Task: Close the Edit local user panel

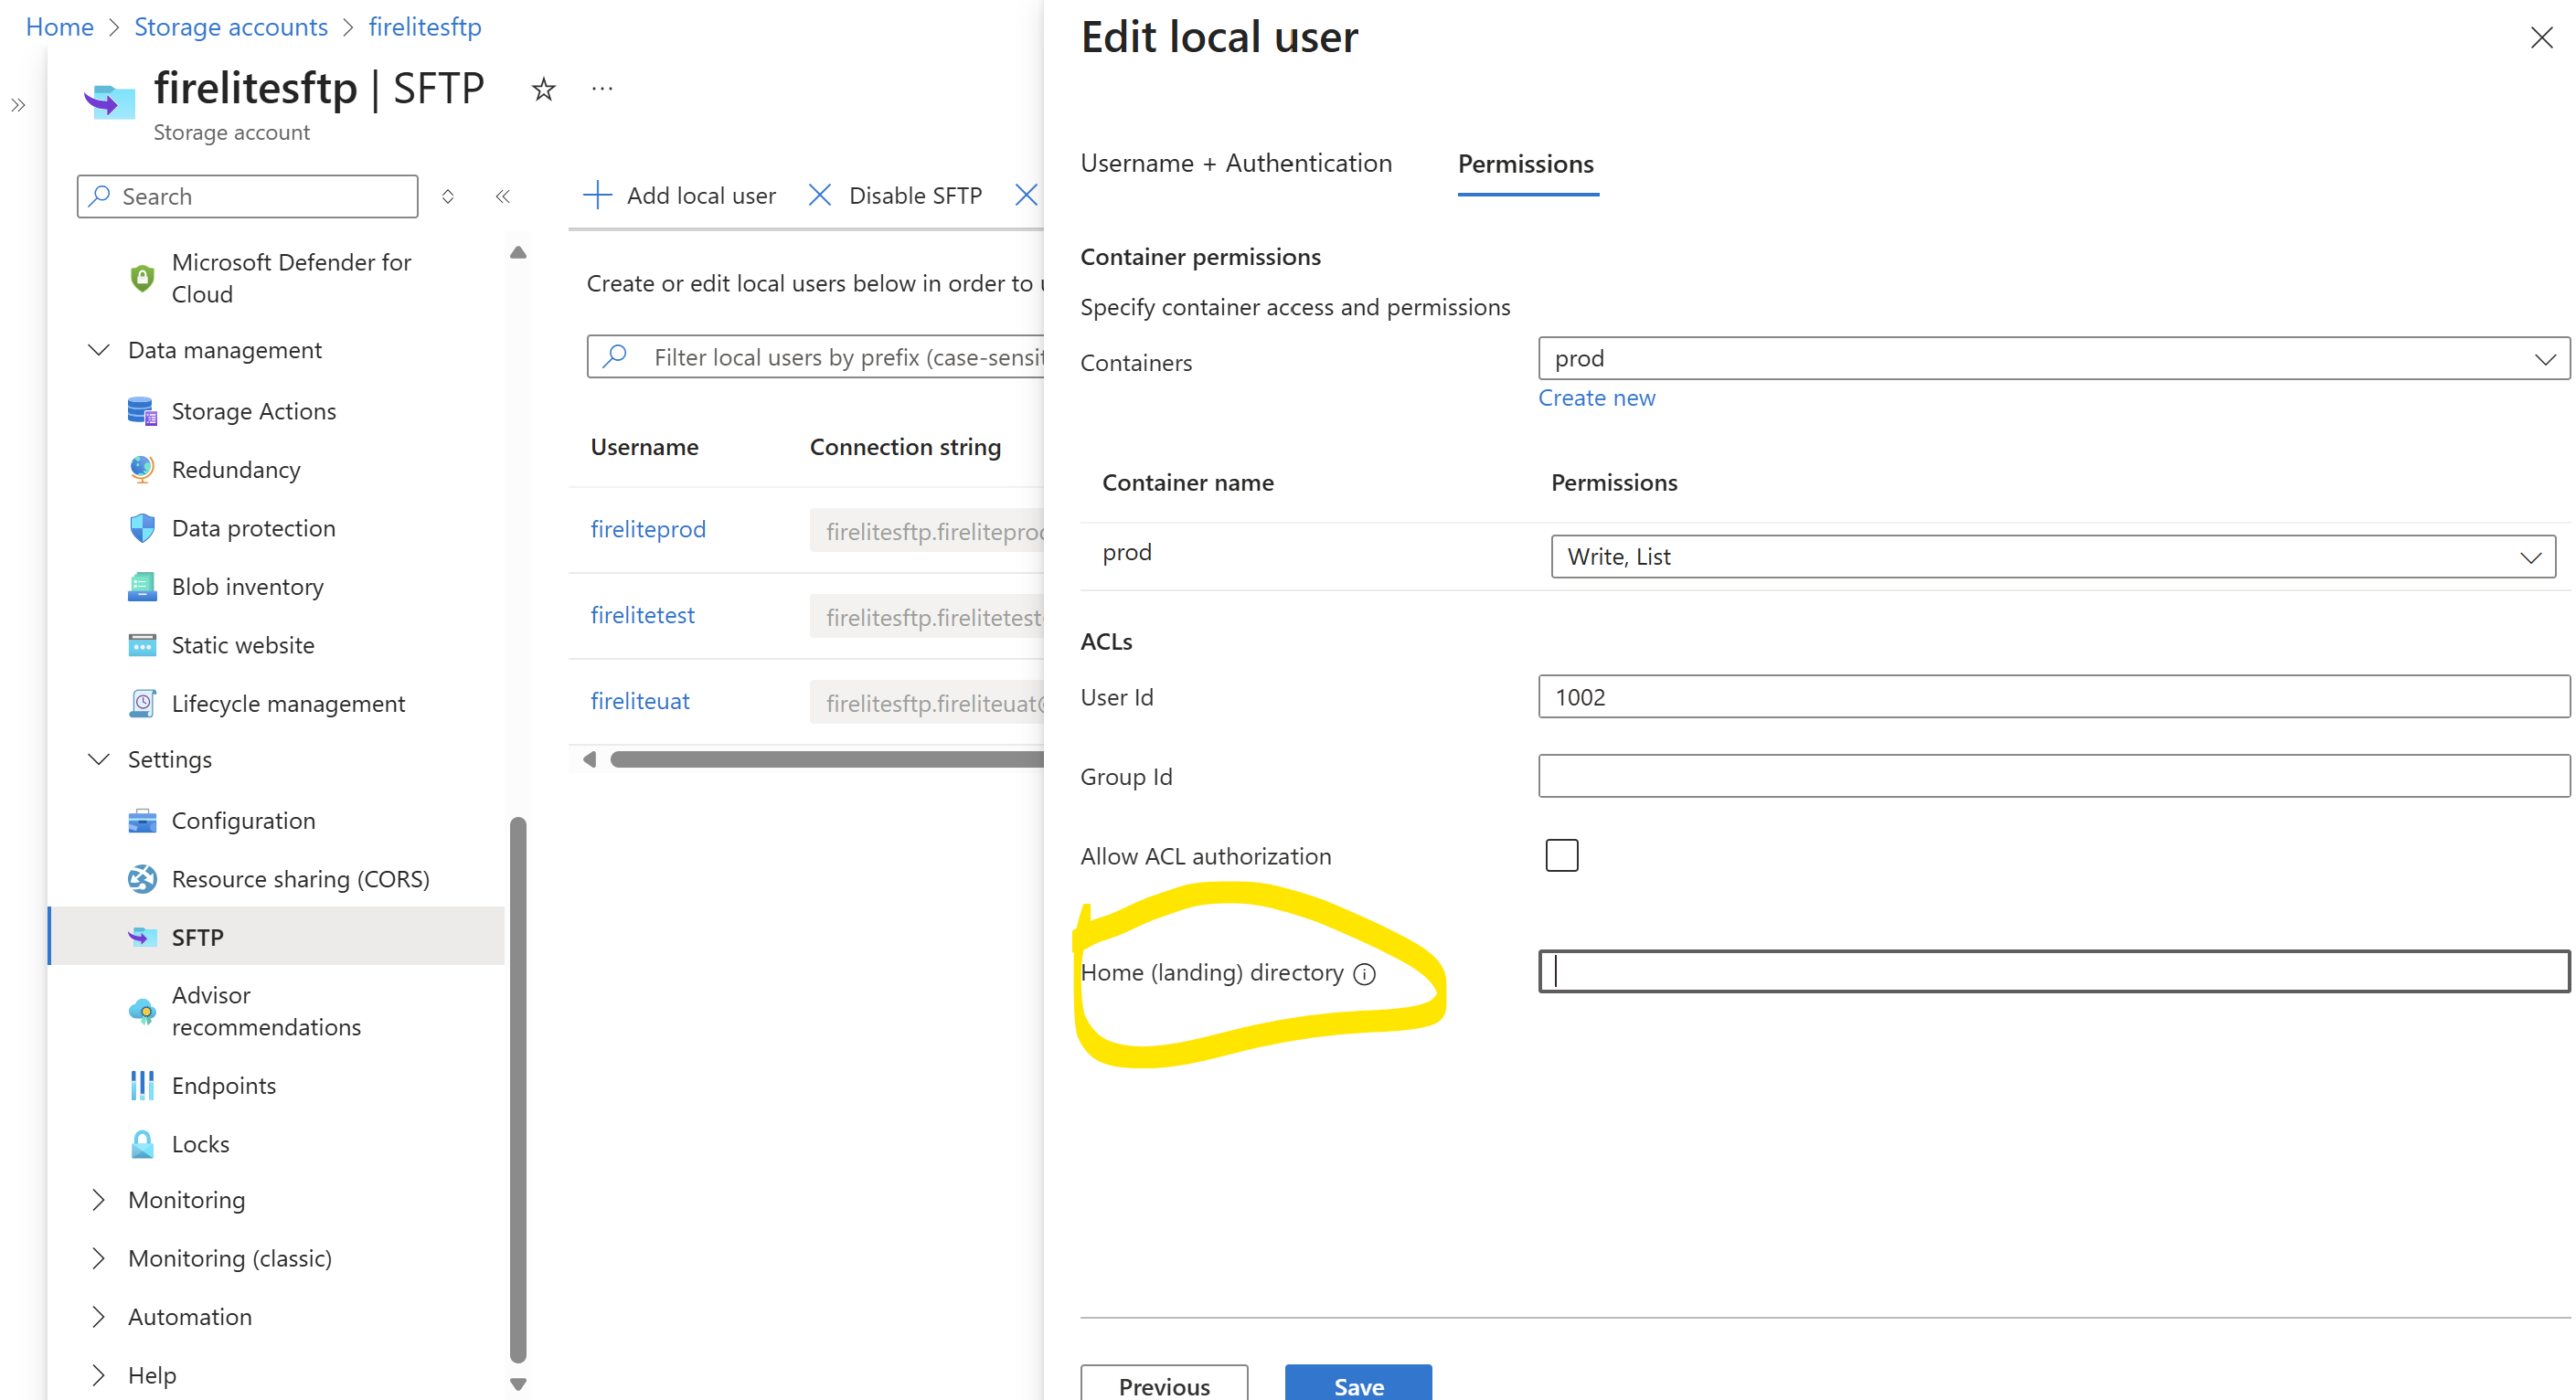Action: tap(2541, 38)
